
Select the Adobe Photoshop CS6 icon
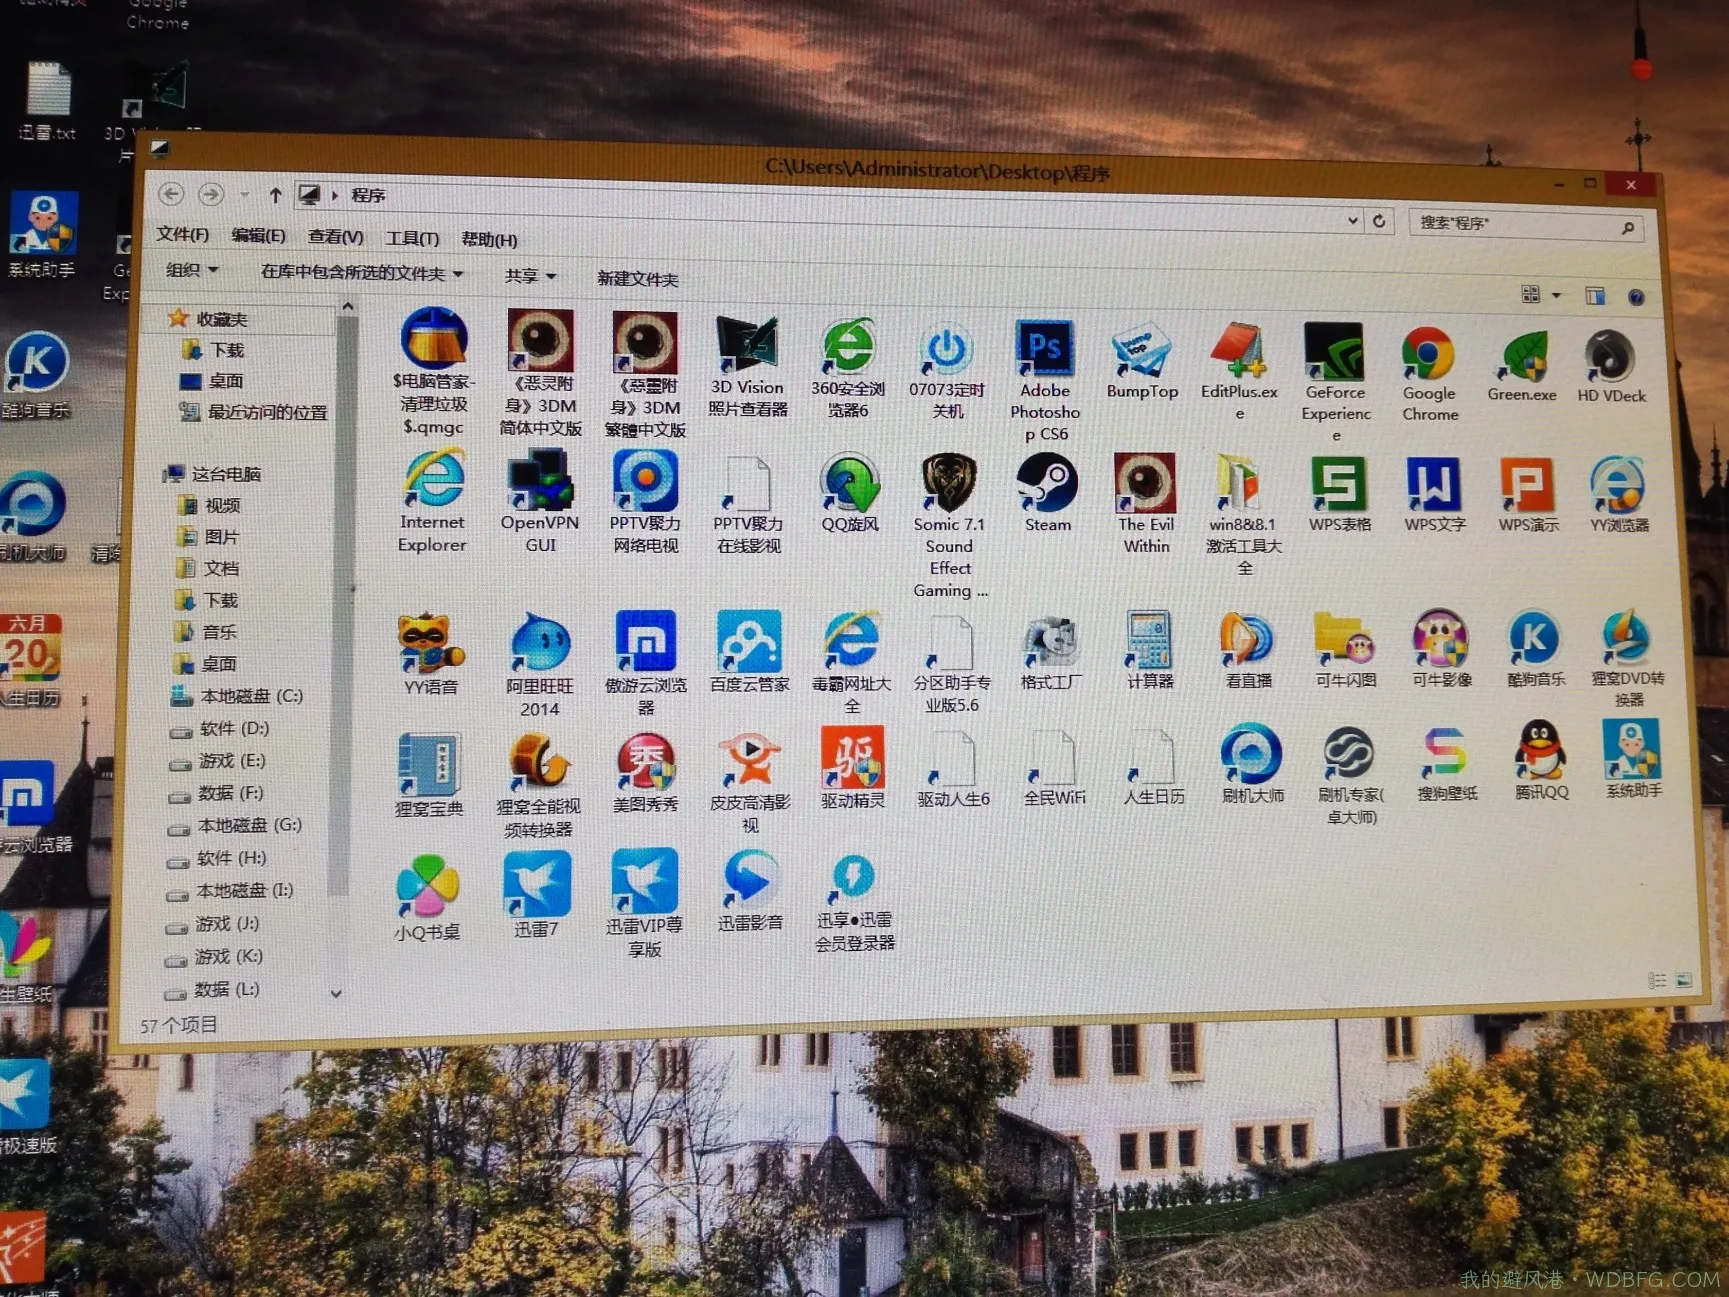tap(1044, 350)
